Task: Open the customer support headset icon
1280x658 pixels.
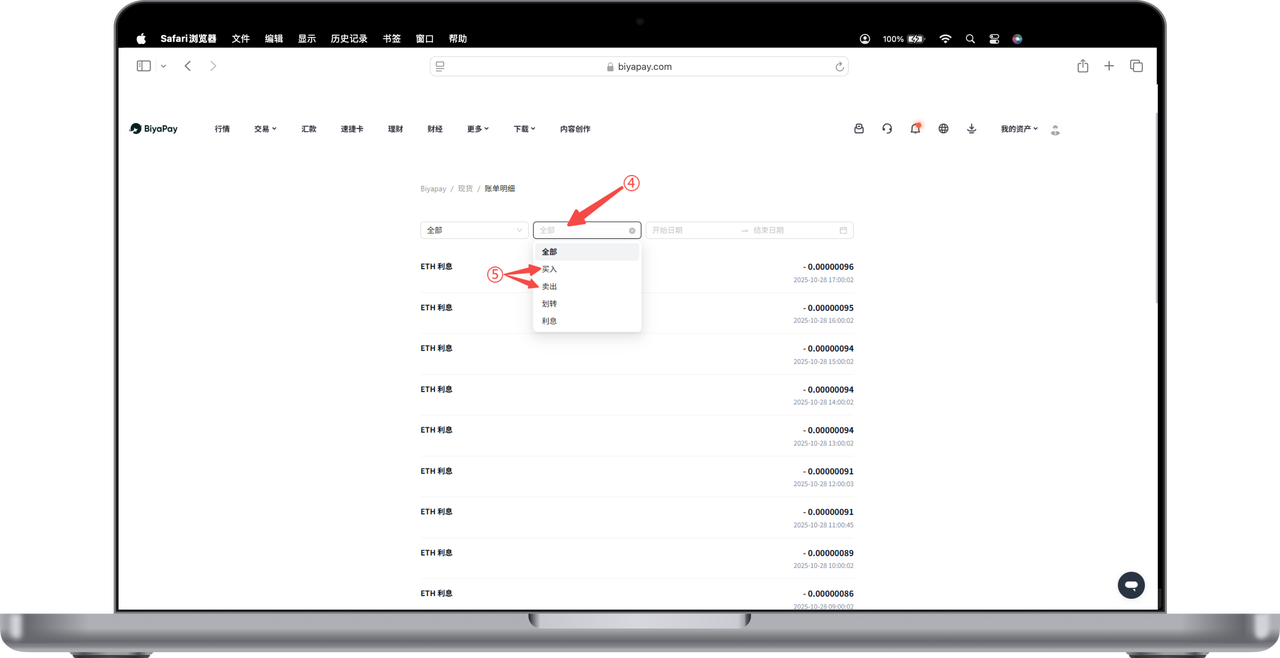Action: point(887,129)
